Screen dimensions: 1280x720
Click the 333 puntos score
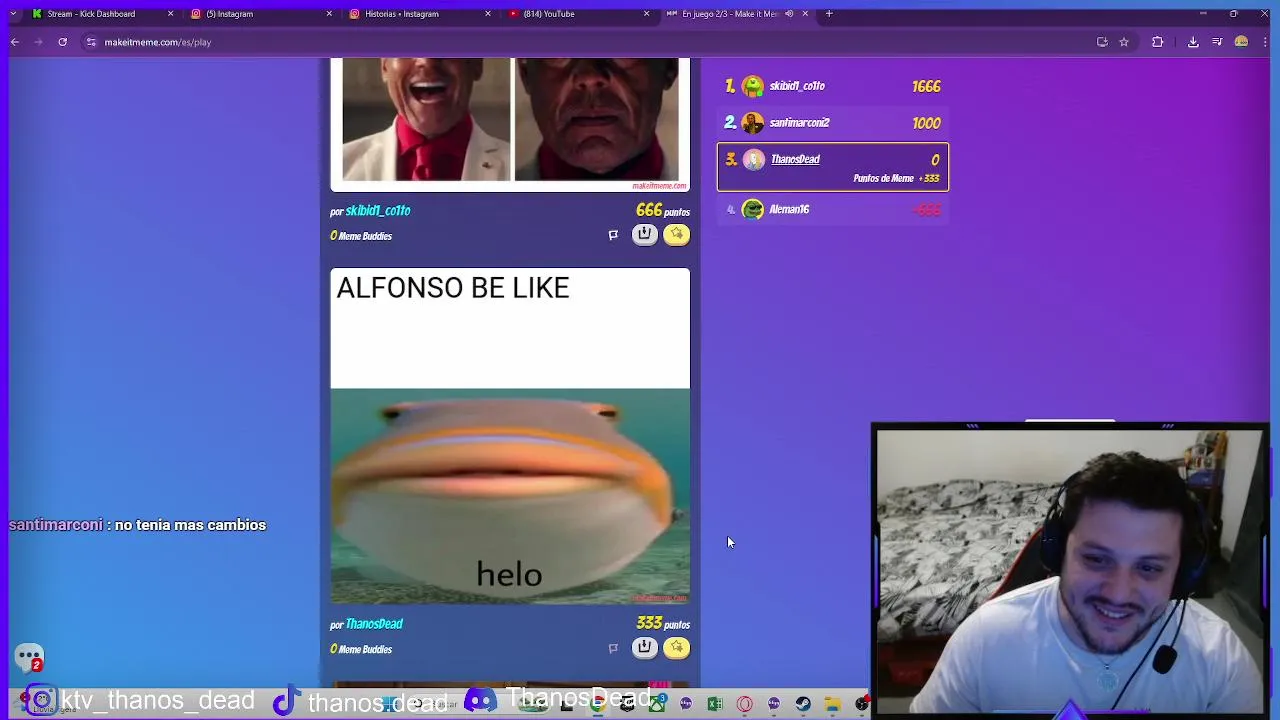[662, 624]
